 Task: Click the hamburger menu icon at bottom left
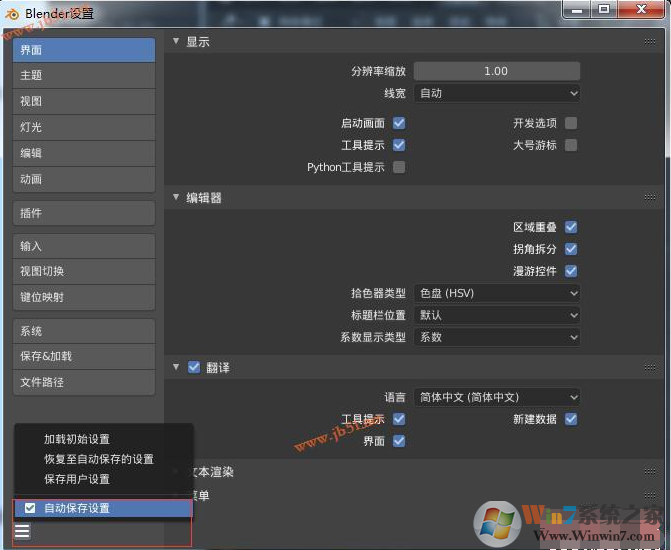(22, 531)
